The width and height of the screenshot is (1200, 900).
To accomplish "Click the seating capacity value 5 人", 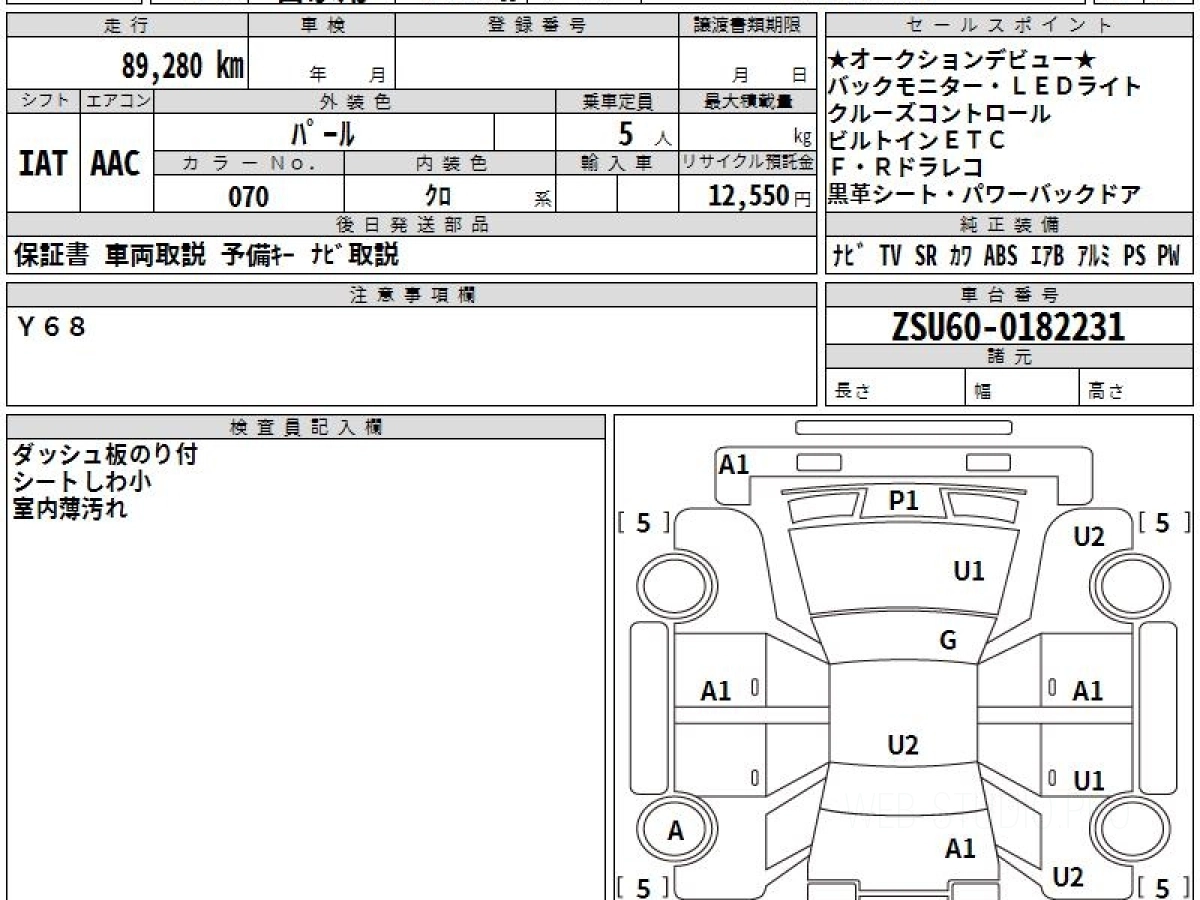I will 645,133.
